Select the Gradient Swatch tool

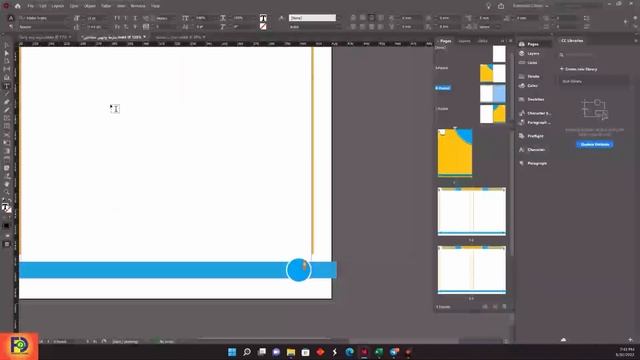tap(7, 151)
